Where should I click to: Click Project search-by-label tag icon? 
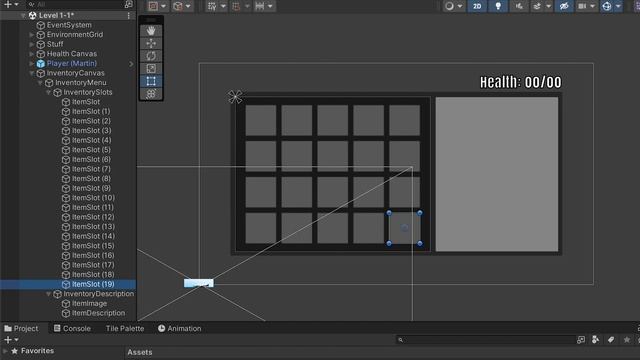click(611, 340)
